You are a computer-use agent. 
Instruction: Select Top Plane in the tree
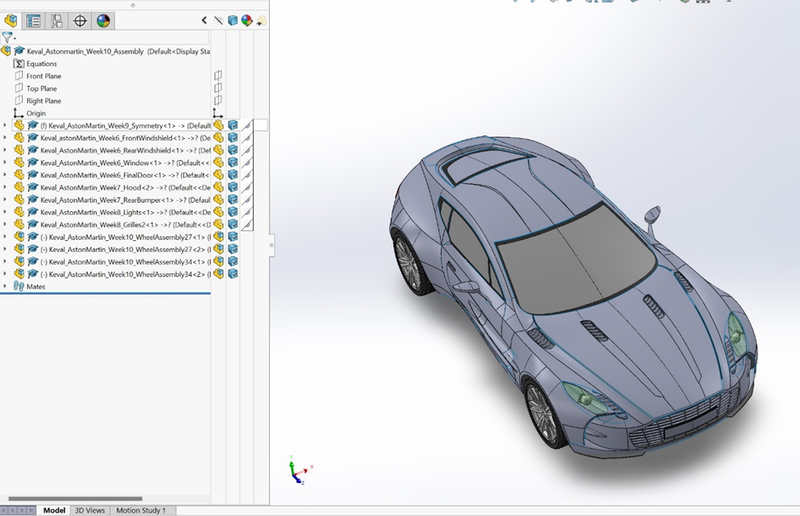click(x=42, y=88)
